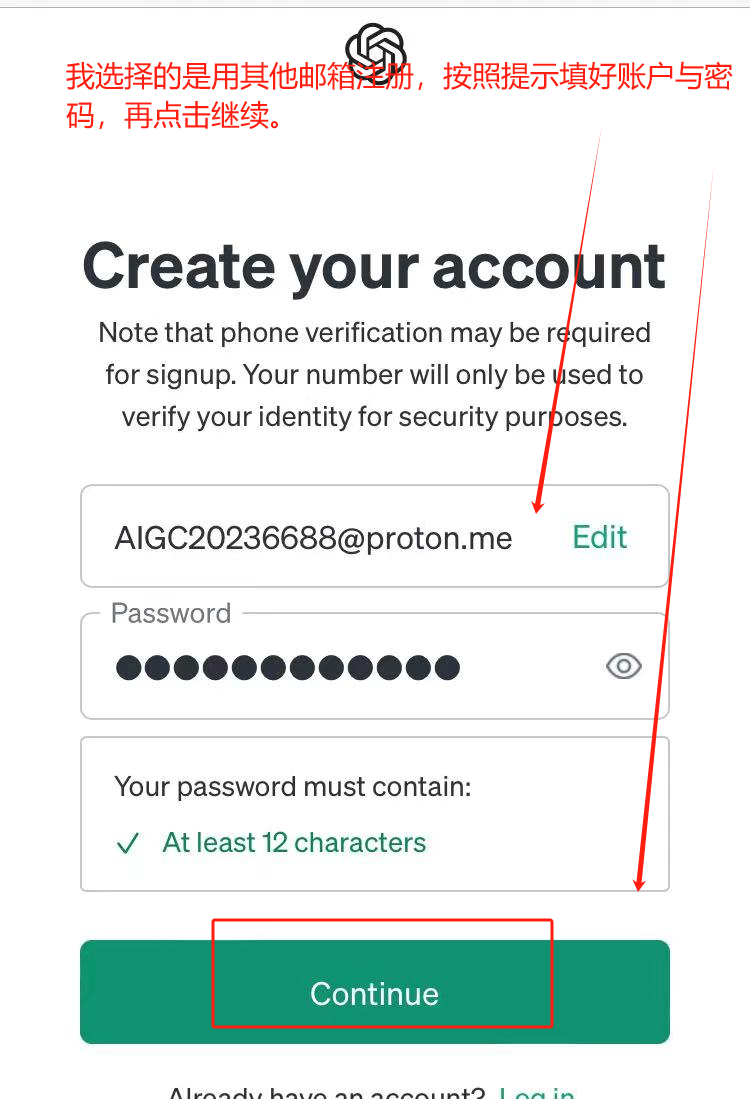Click the red outline around Continue

383,973
